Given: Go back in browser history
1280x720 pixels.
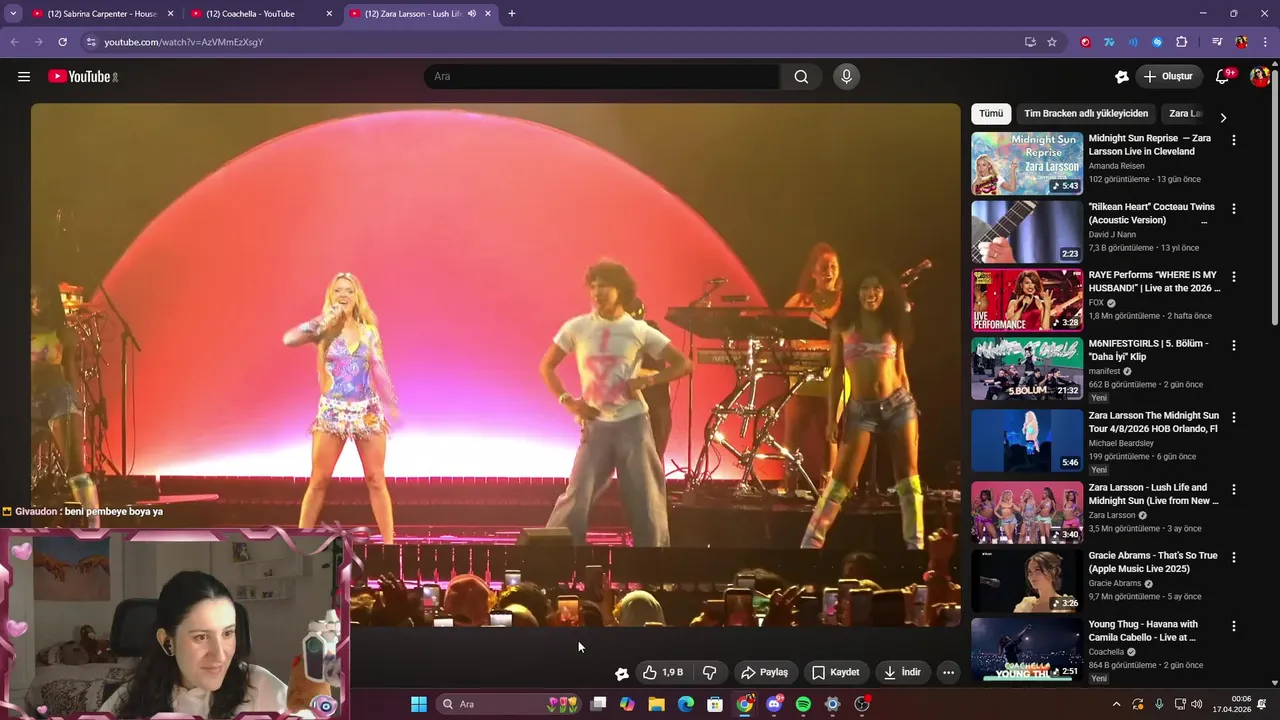Looking at the screenshot, I should pos(14,42).
